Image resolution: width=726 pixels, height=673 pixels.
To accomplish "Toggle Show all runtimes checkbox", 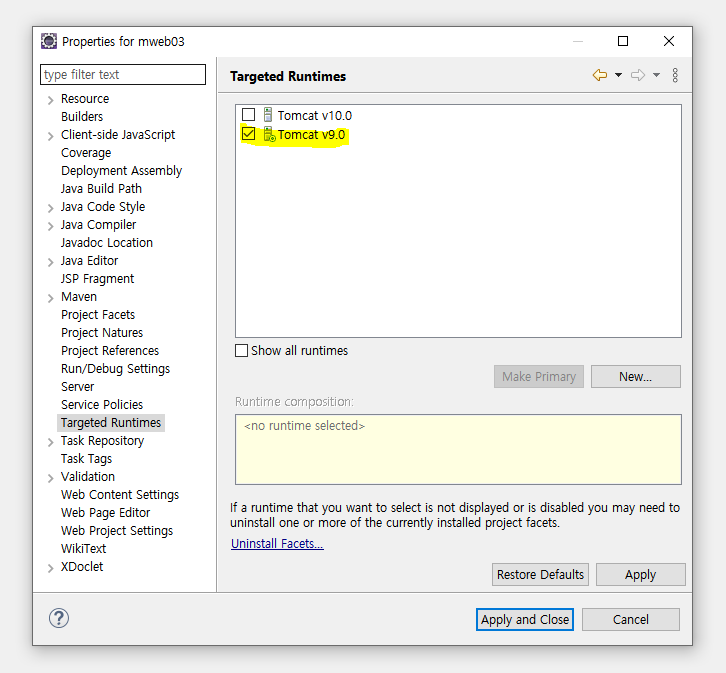I will point(241,350).
